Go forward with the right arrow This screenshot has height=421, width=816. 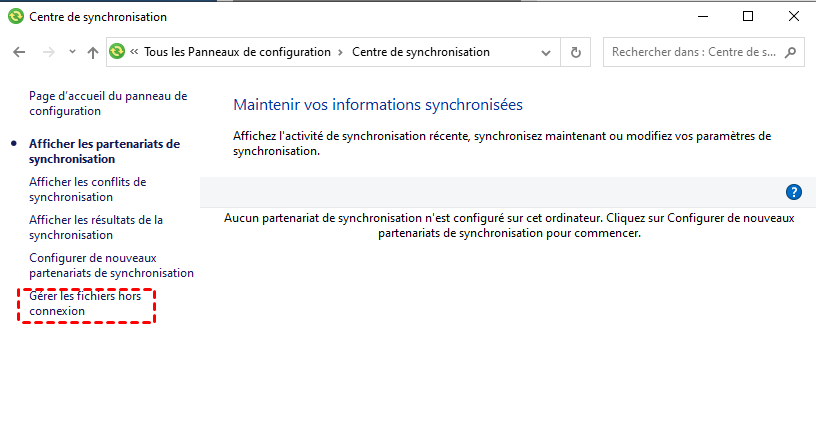pos(46,52)
